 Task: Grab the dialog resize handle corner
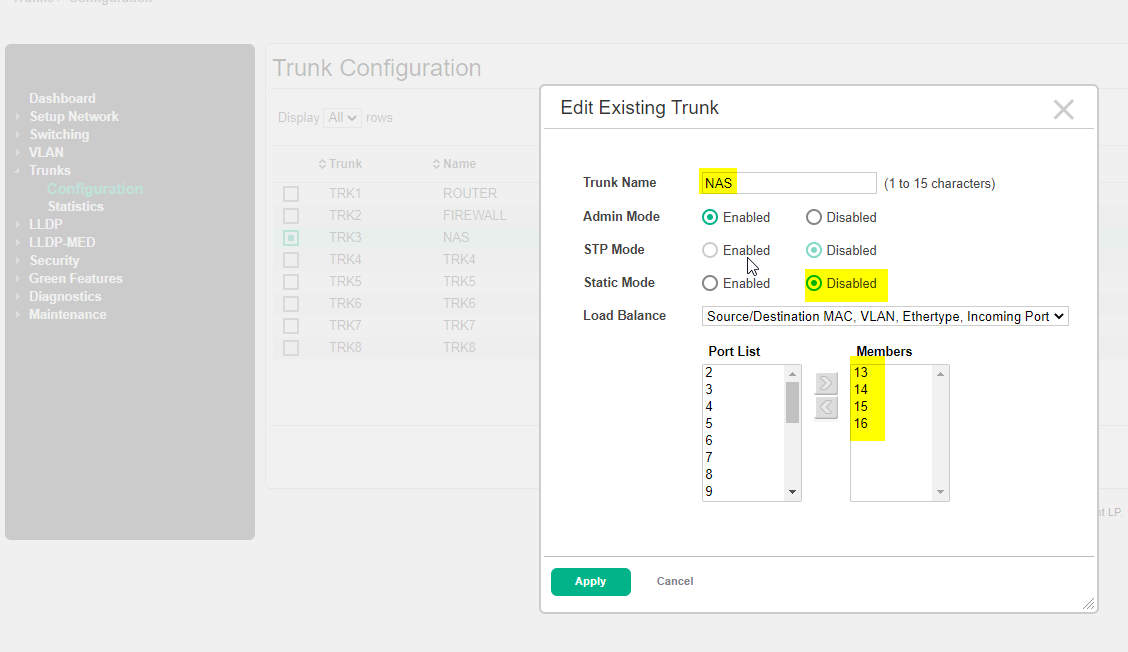(1088, 603)
